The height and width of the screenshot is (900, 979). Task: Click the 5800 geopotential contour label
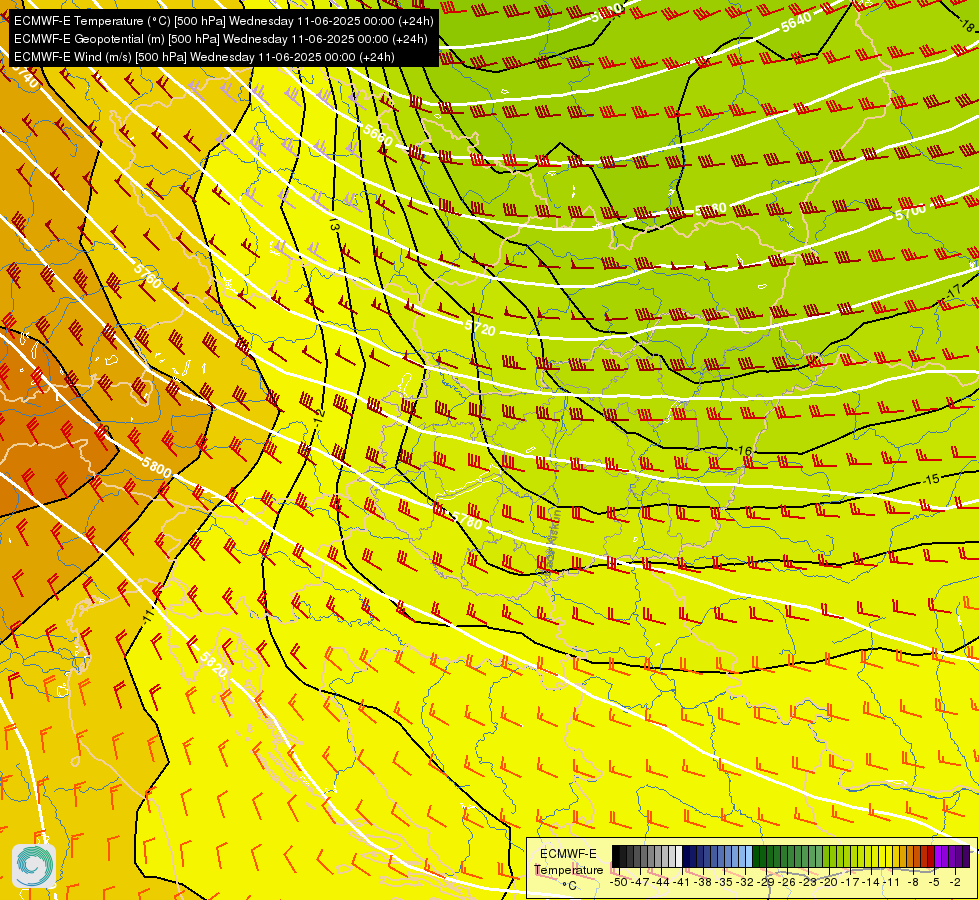(156, 467)
